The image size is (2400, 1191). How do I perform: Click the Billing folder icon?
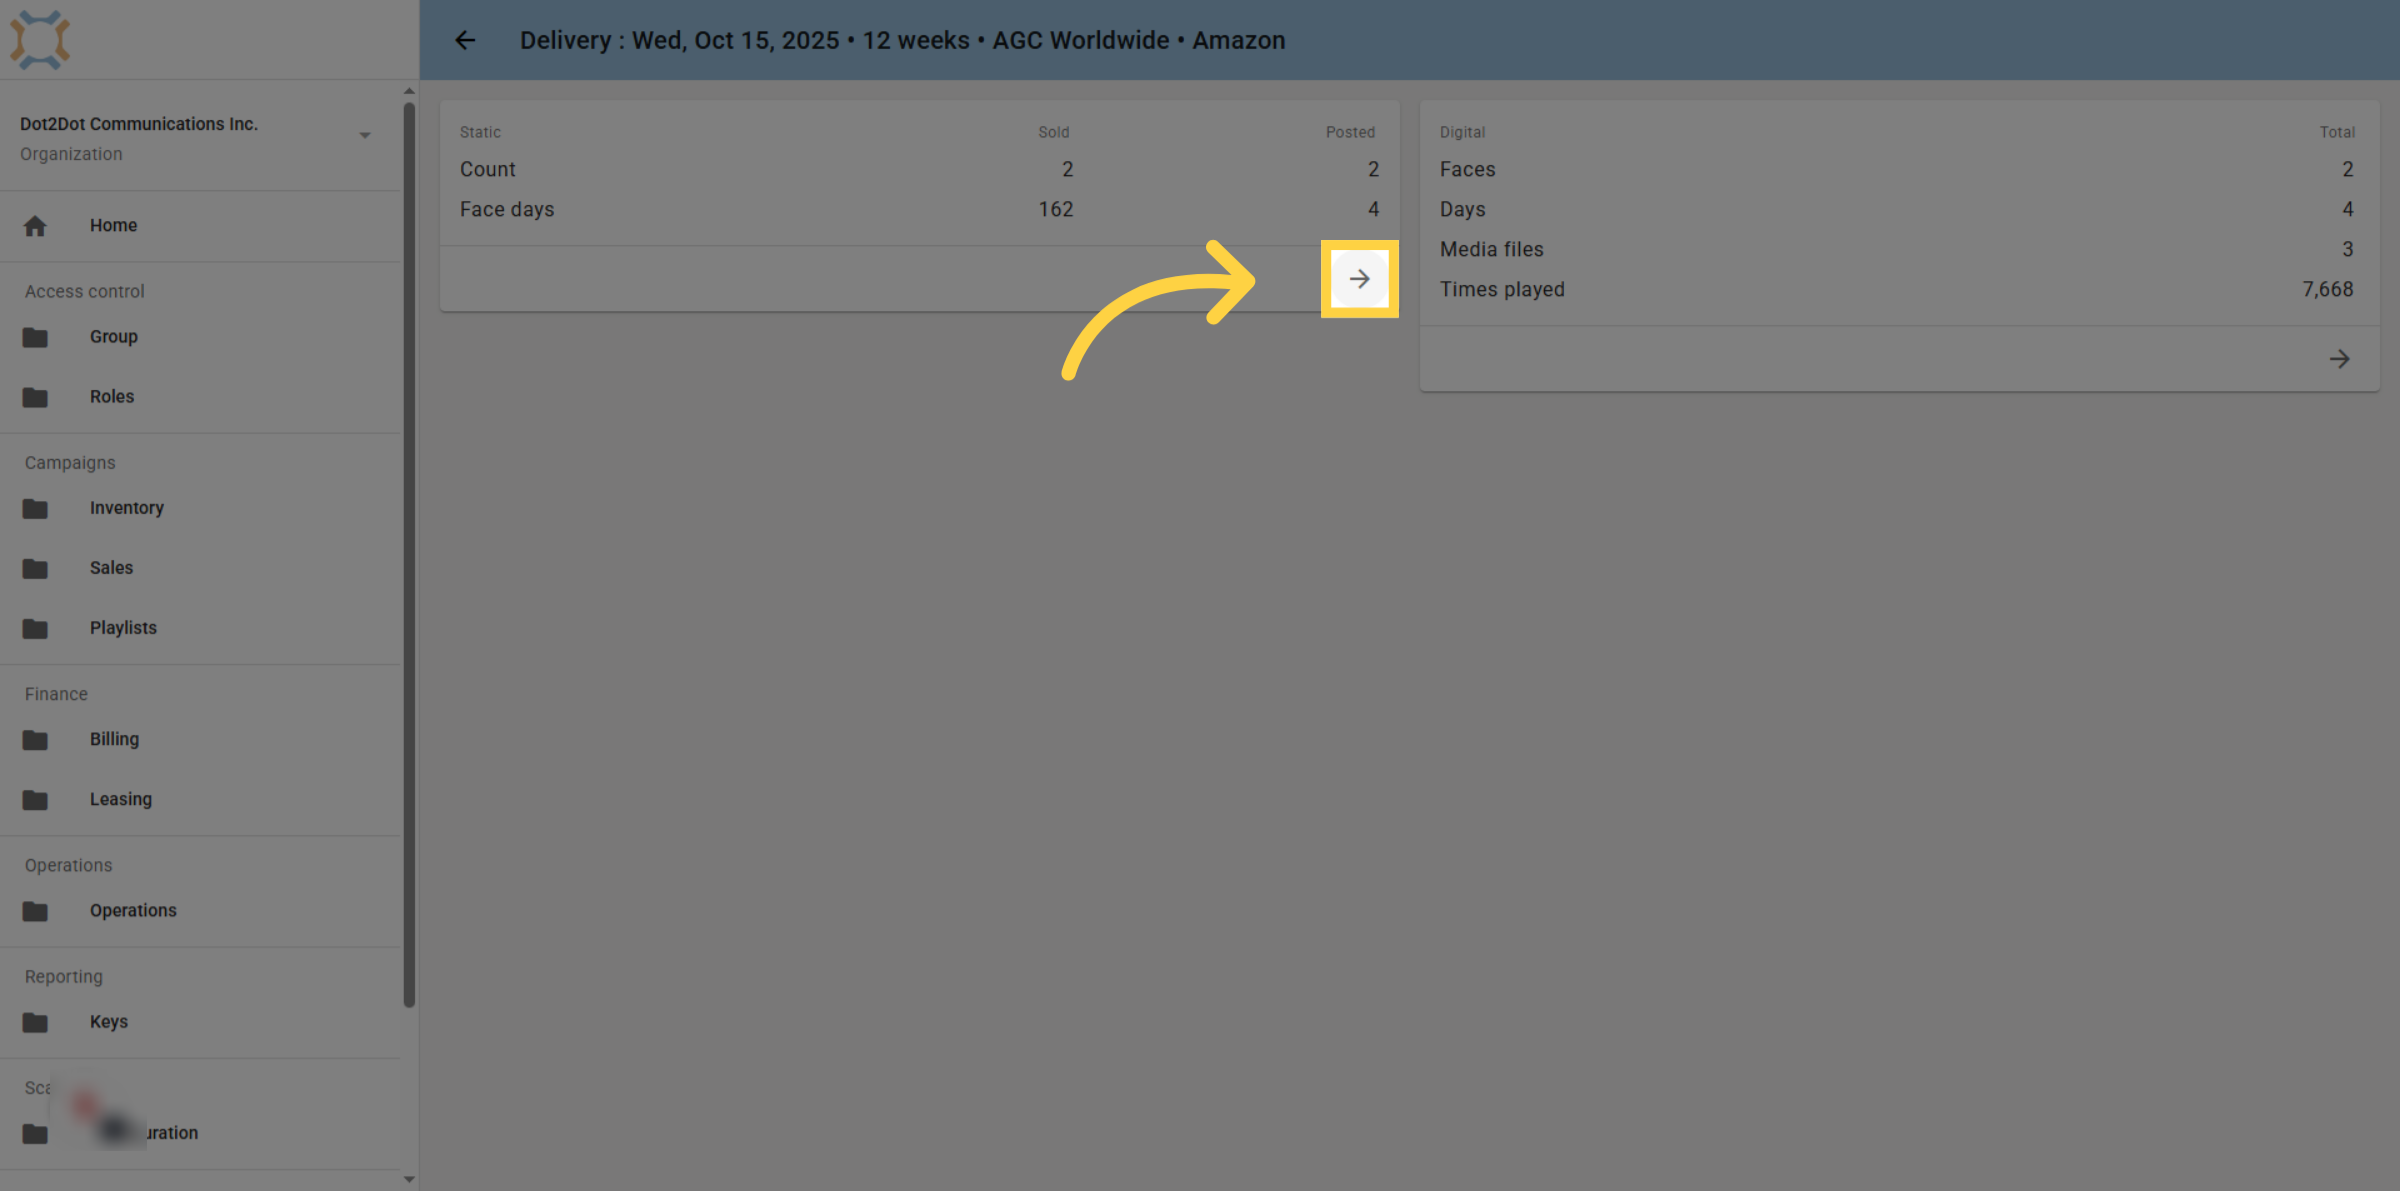tap(35, 739)
